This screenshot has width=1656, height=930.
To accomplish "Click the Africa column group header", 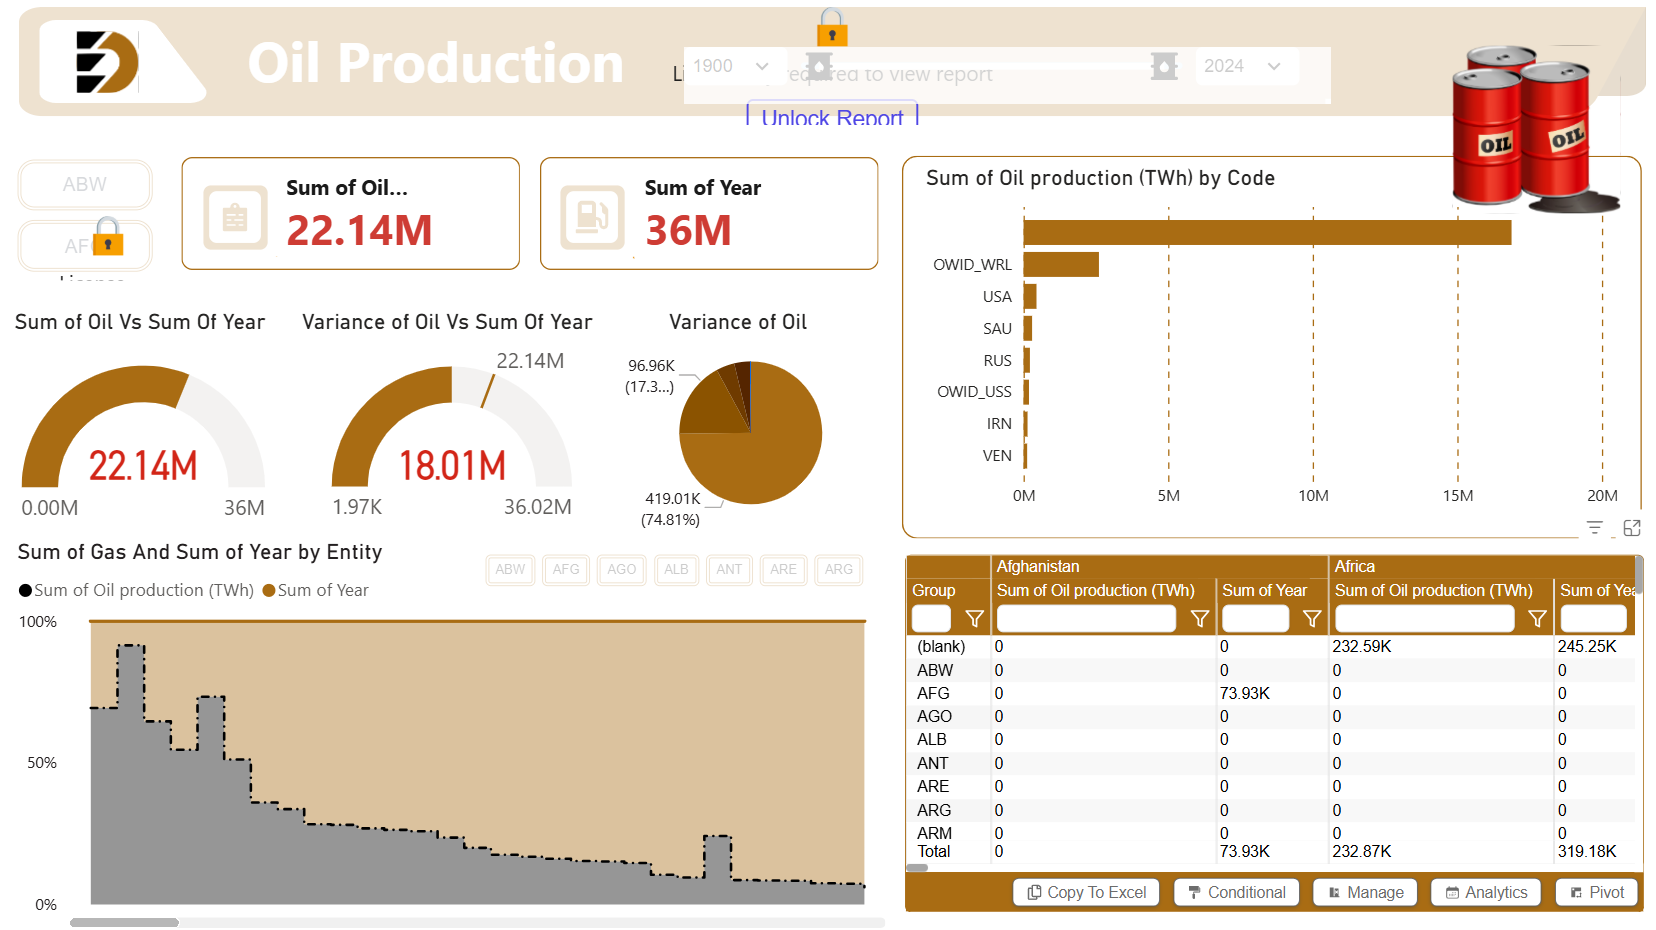I will pos(1482,566).
